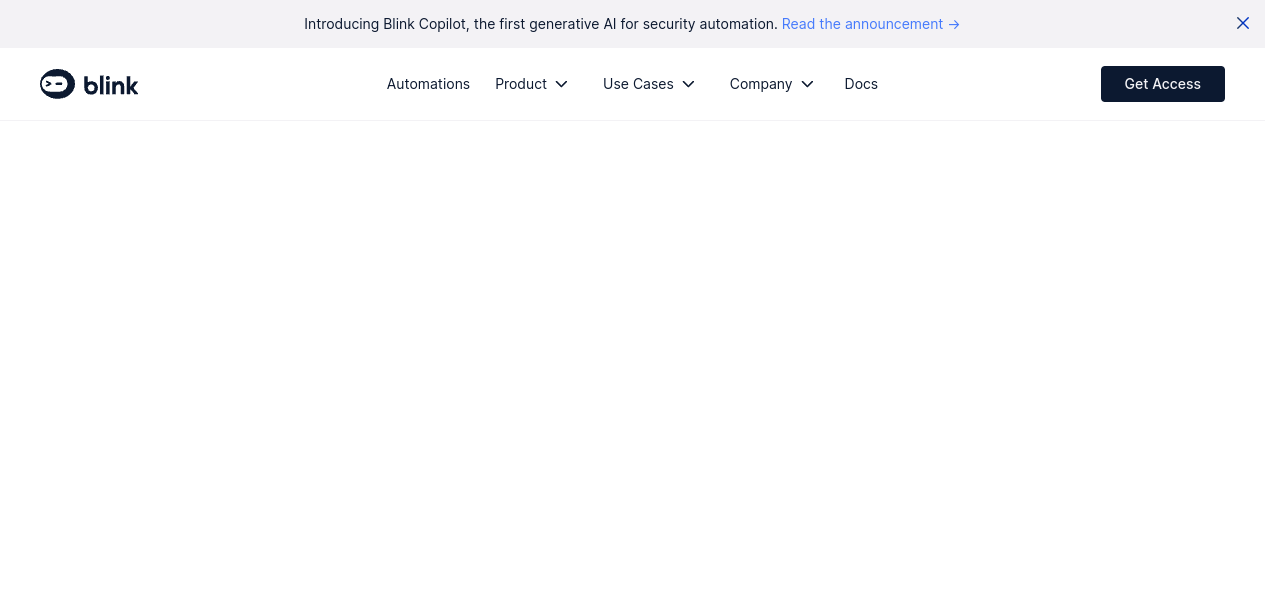Open the Automations nav item
The height and width of the screenshot is (600, 1280).
pos(428,84)
